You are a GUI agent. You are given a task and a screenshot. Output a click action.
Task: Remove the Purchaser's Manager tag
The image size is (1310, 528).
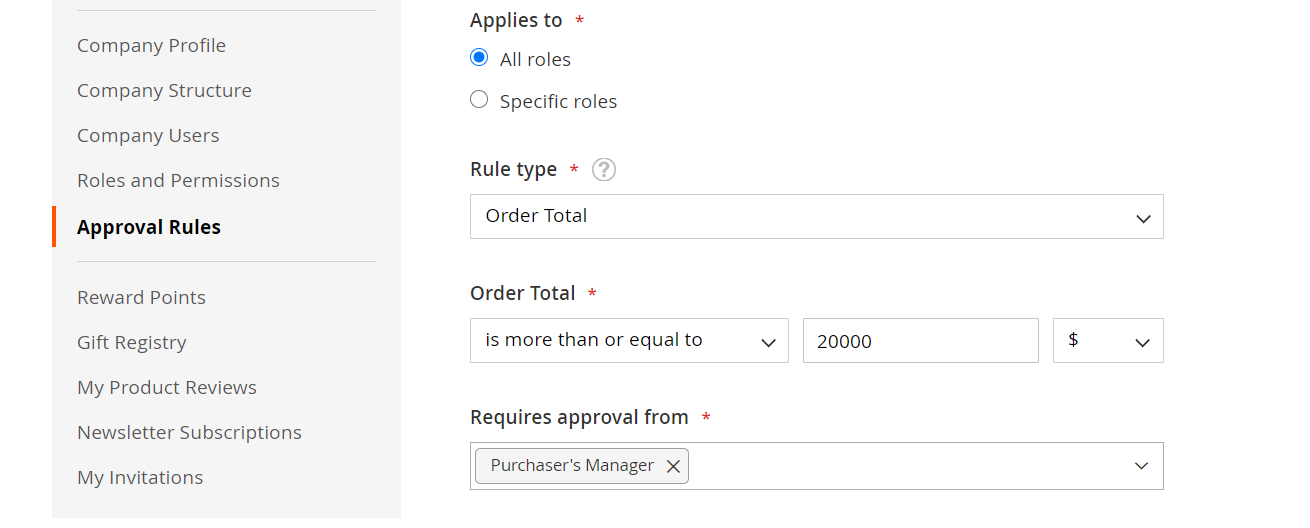[x=673, y=466]
